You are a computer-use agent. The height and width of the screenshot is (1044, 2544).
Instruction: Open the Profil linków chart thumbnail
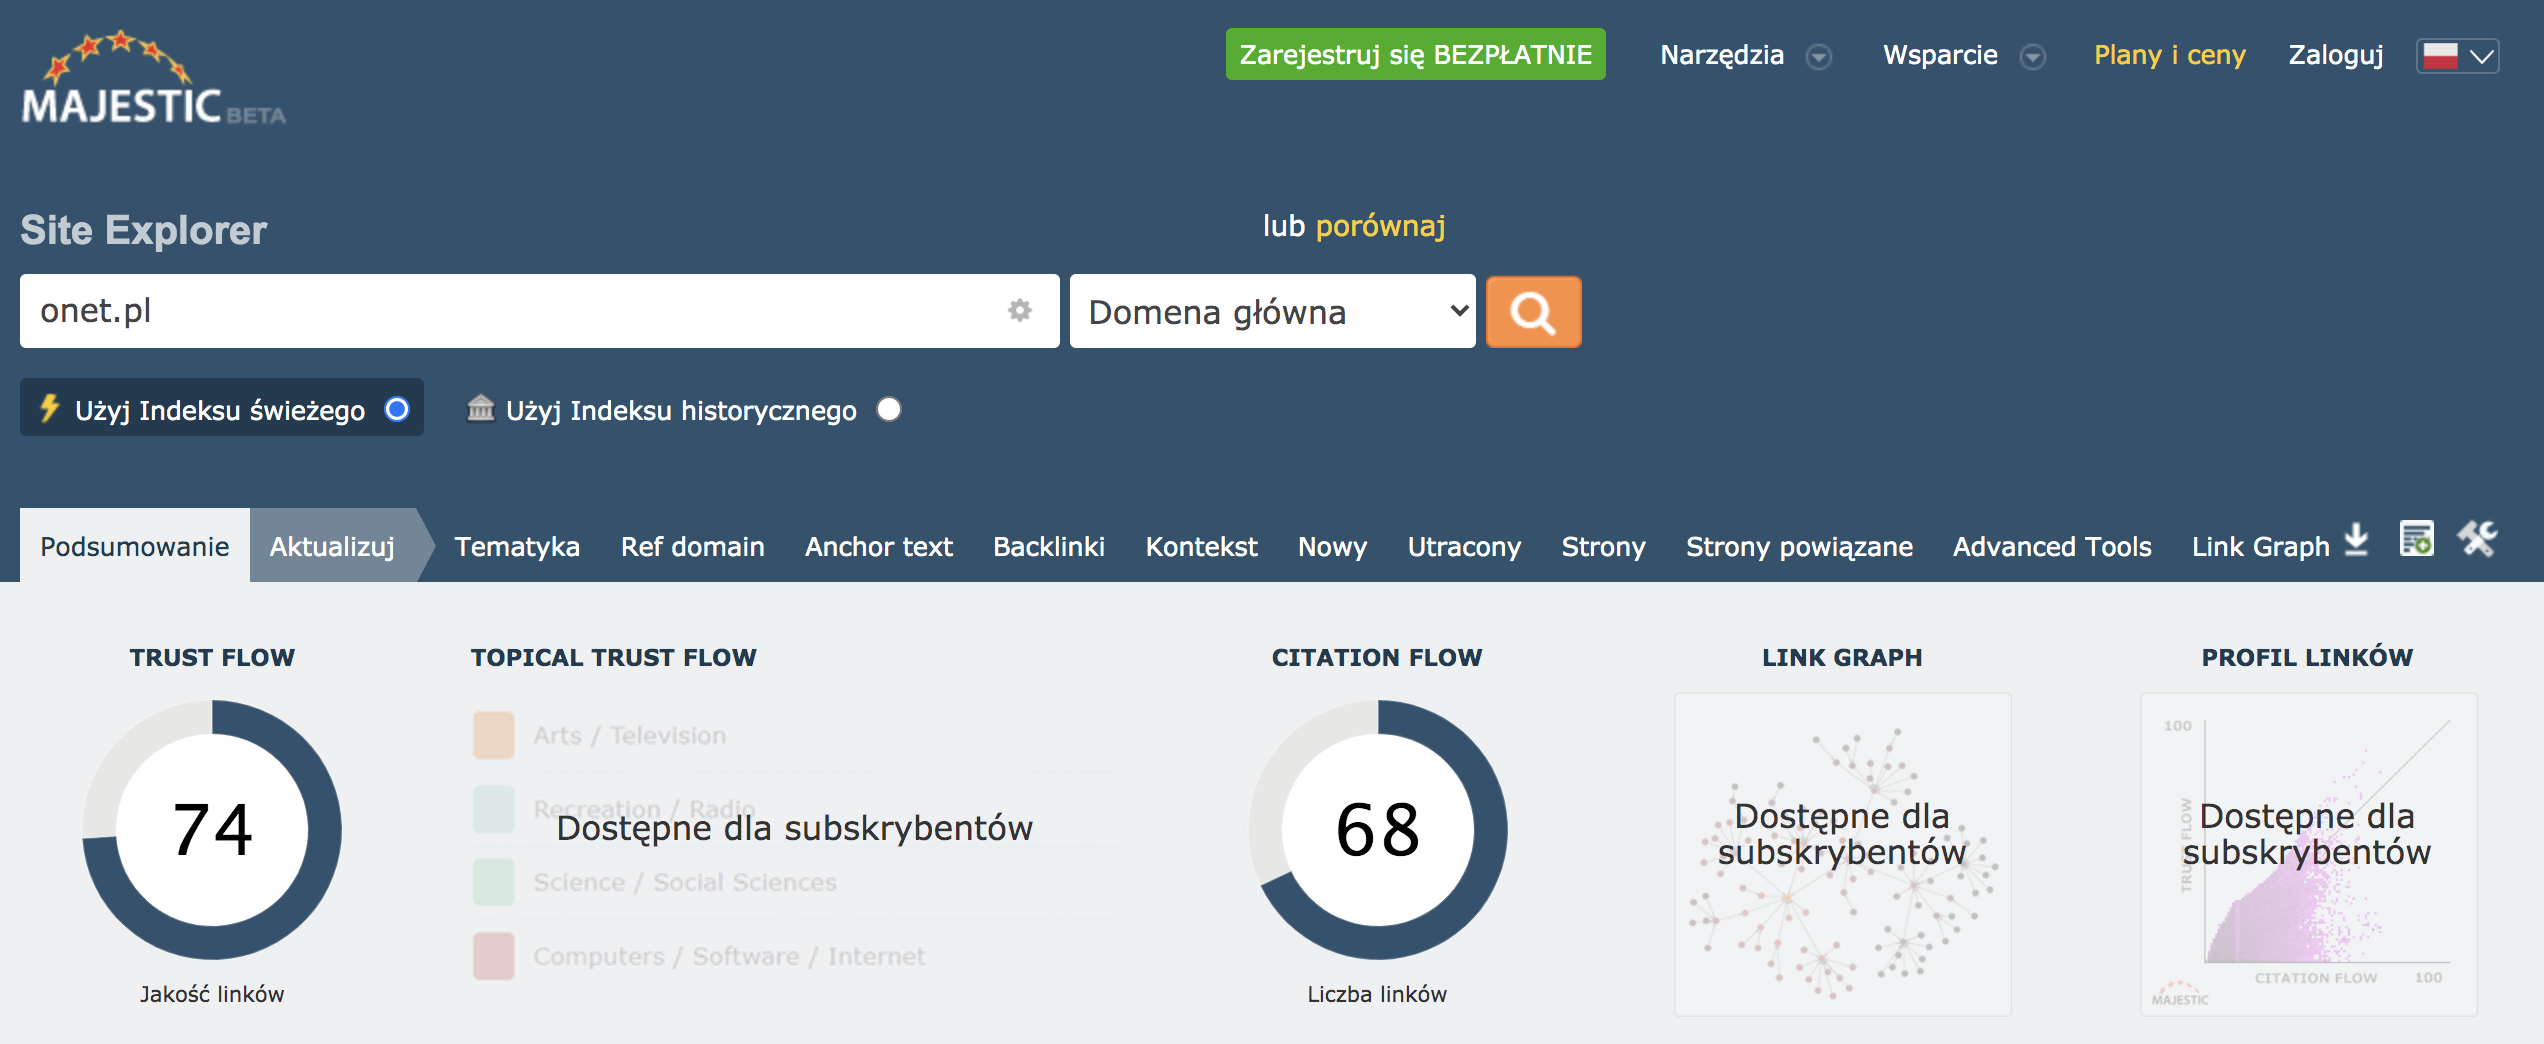click(x=2308, y=854)
